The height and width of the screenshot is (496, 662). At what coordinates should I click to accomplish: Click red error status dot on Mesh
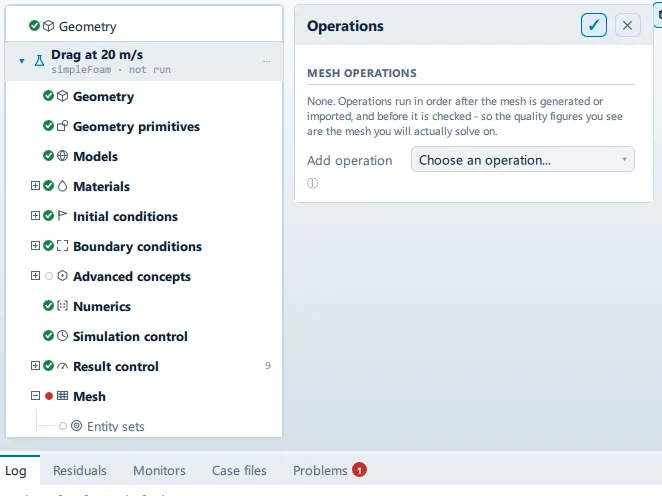[49, 396]
